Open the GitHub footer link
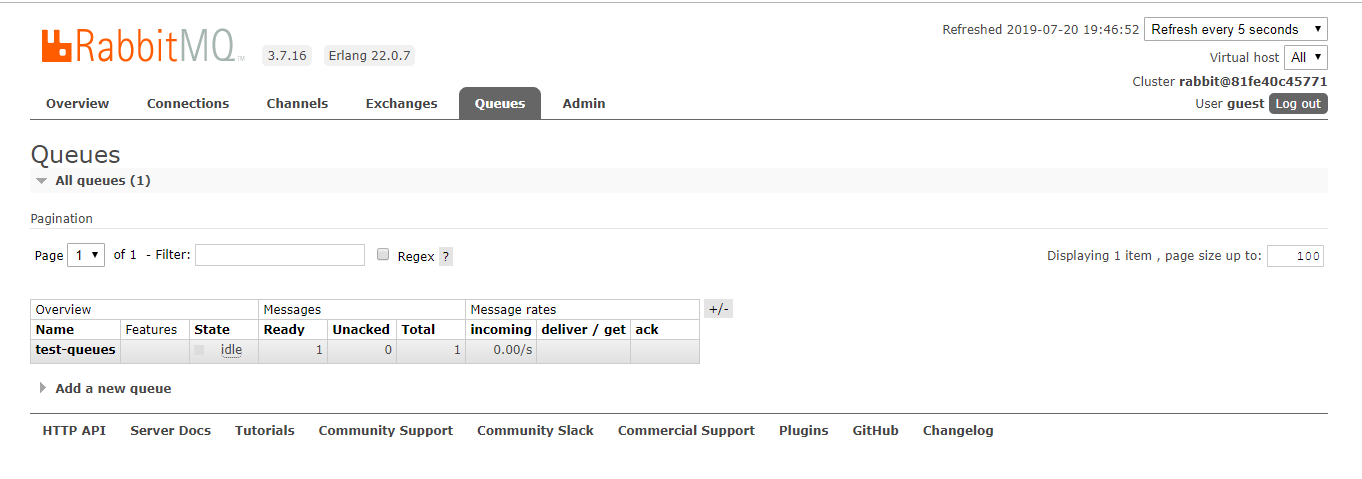 tap(875, 431)
